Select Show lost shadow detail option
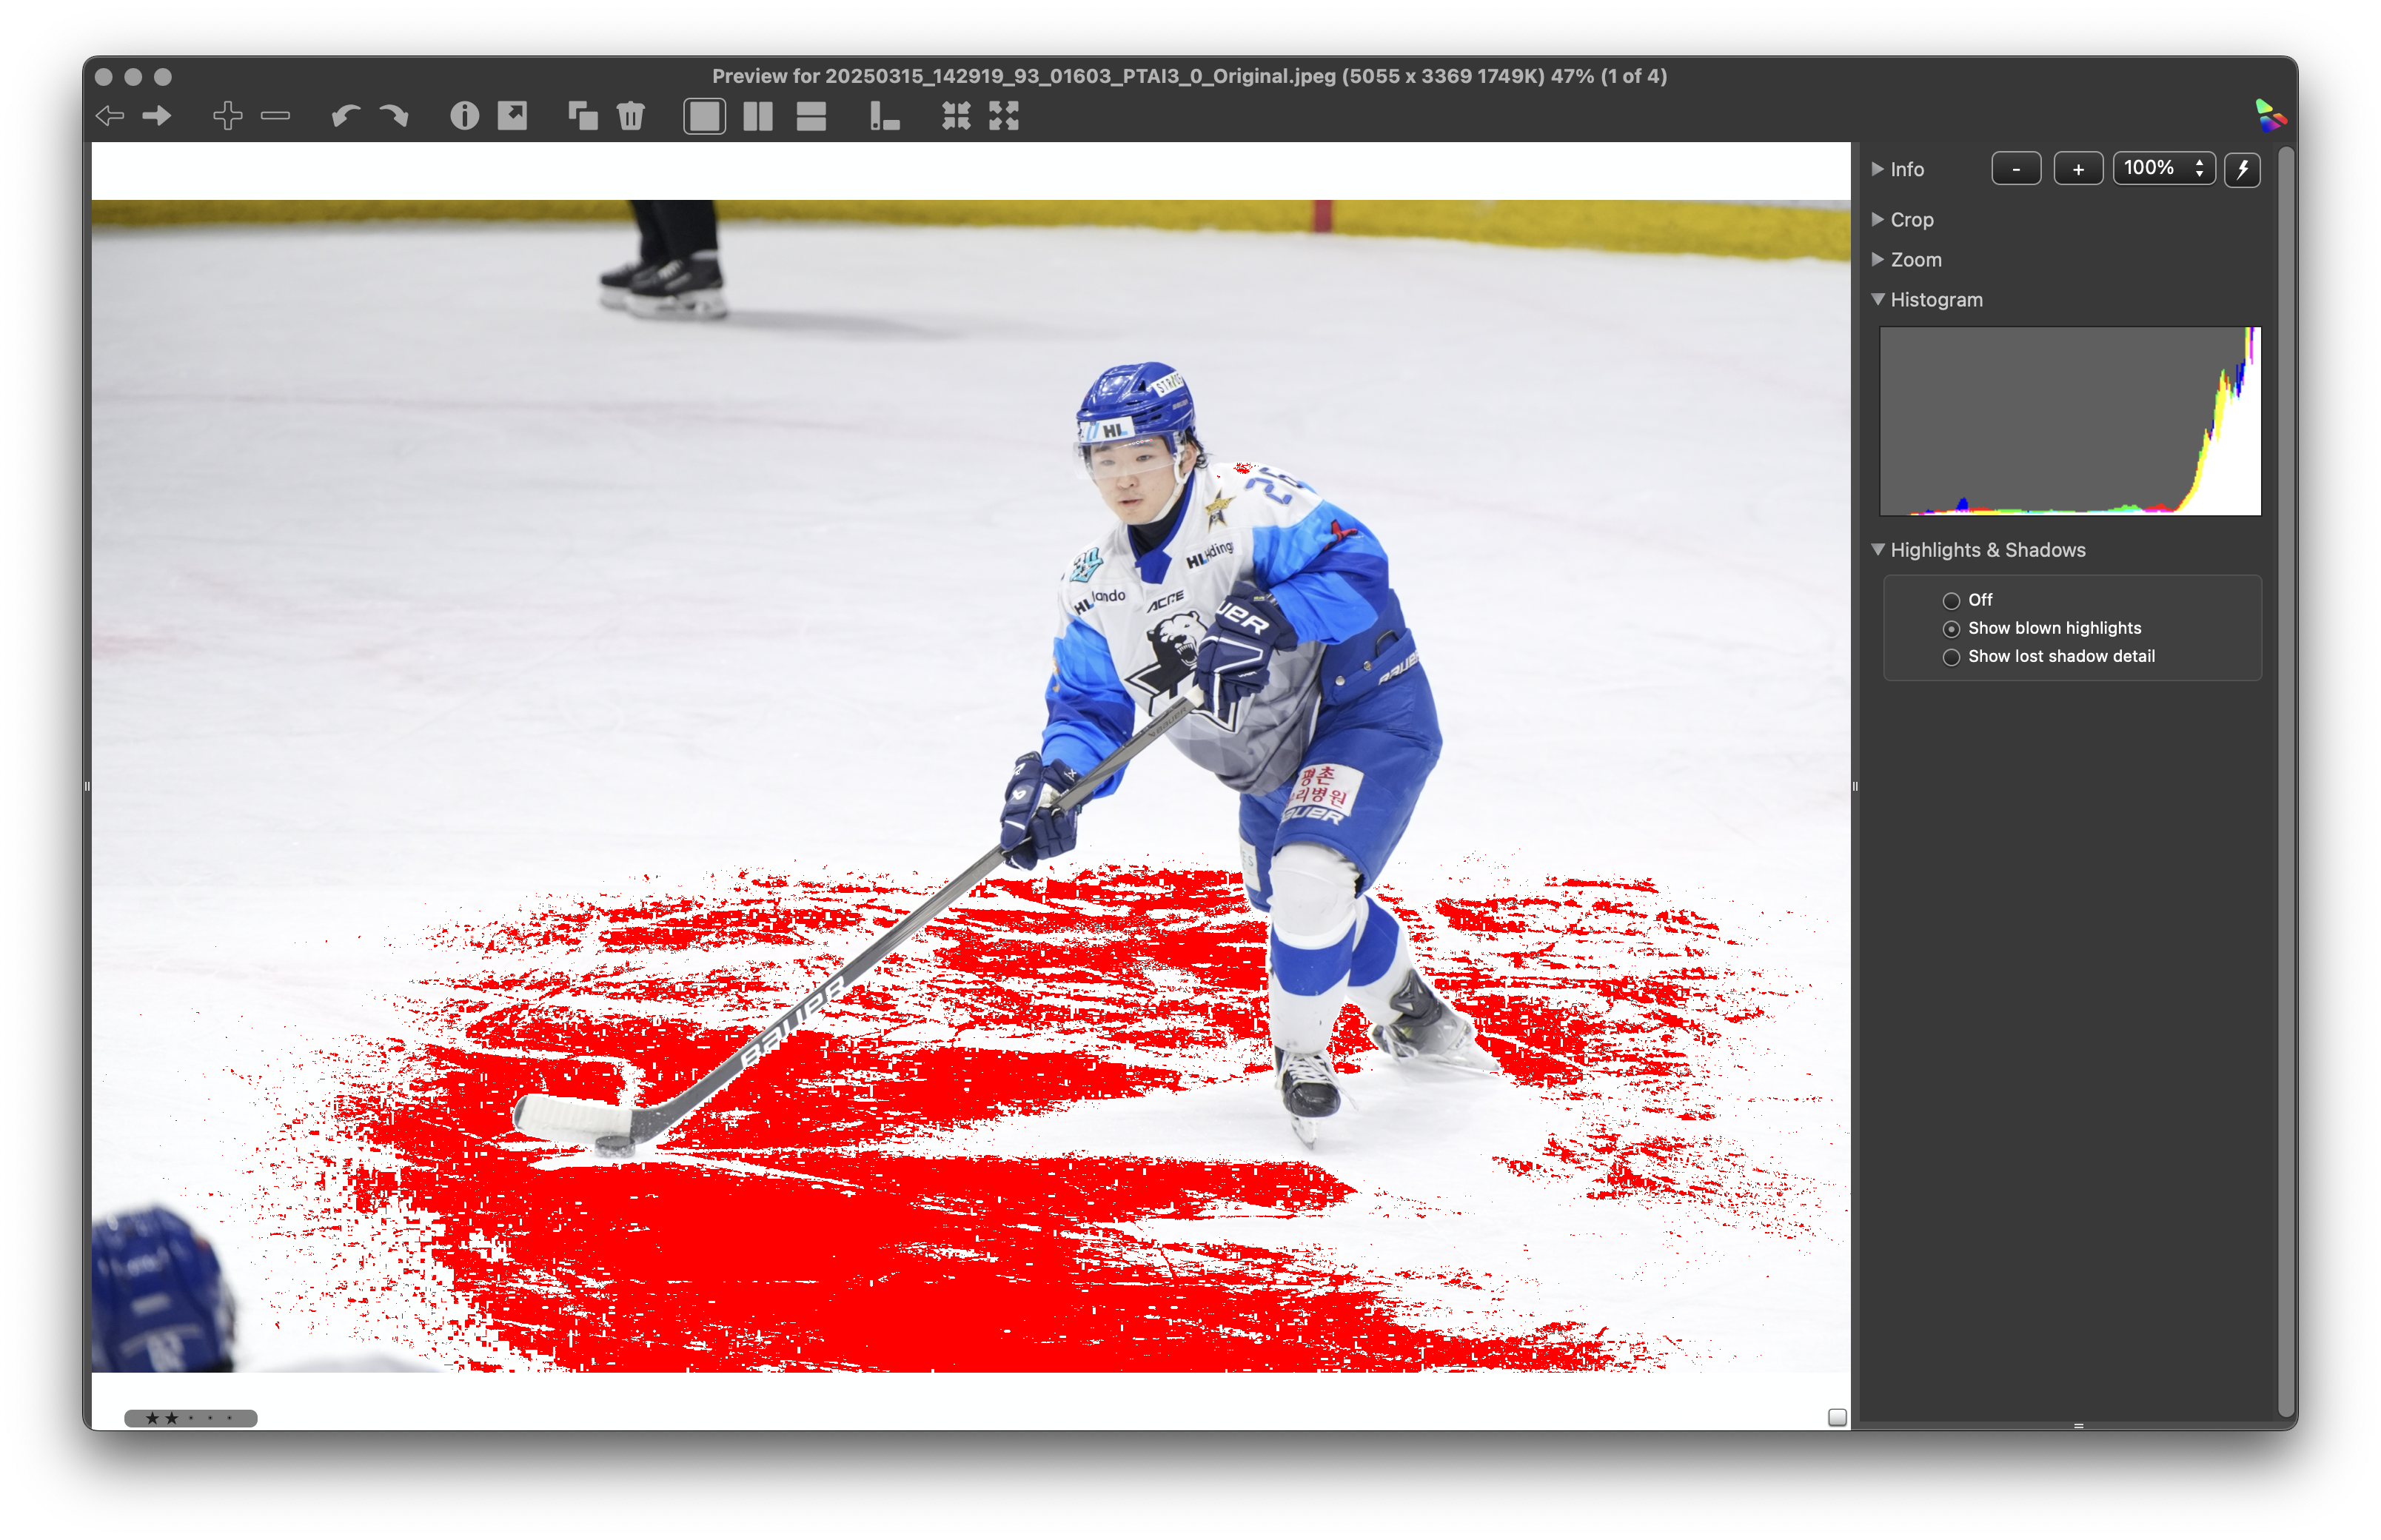Viewport: 2381px width, 1540px height. click(x=1951, y=657)
